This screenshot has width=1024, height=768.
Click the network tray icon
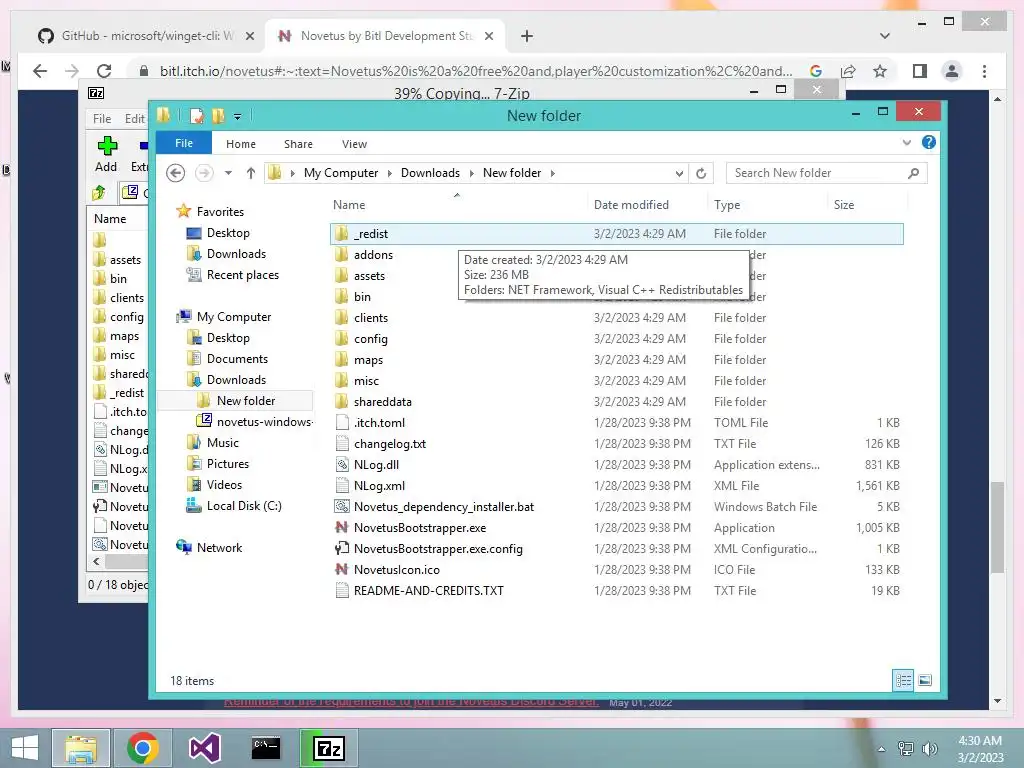click(906, 748)
